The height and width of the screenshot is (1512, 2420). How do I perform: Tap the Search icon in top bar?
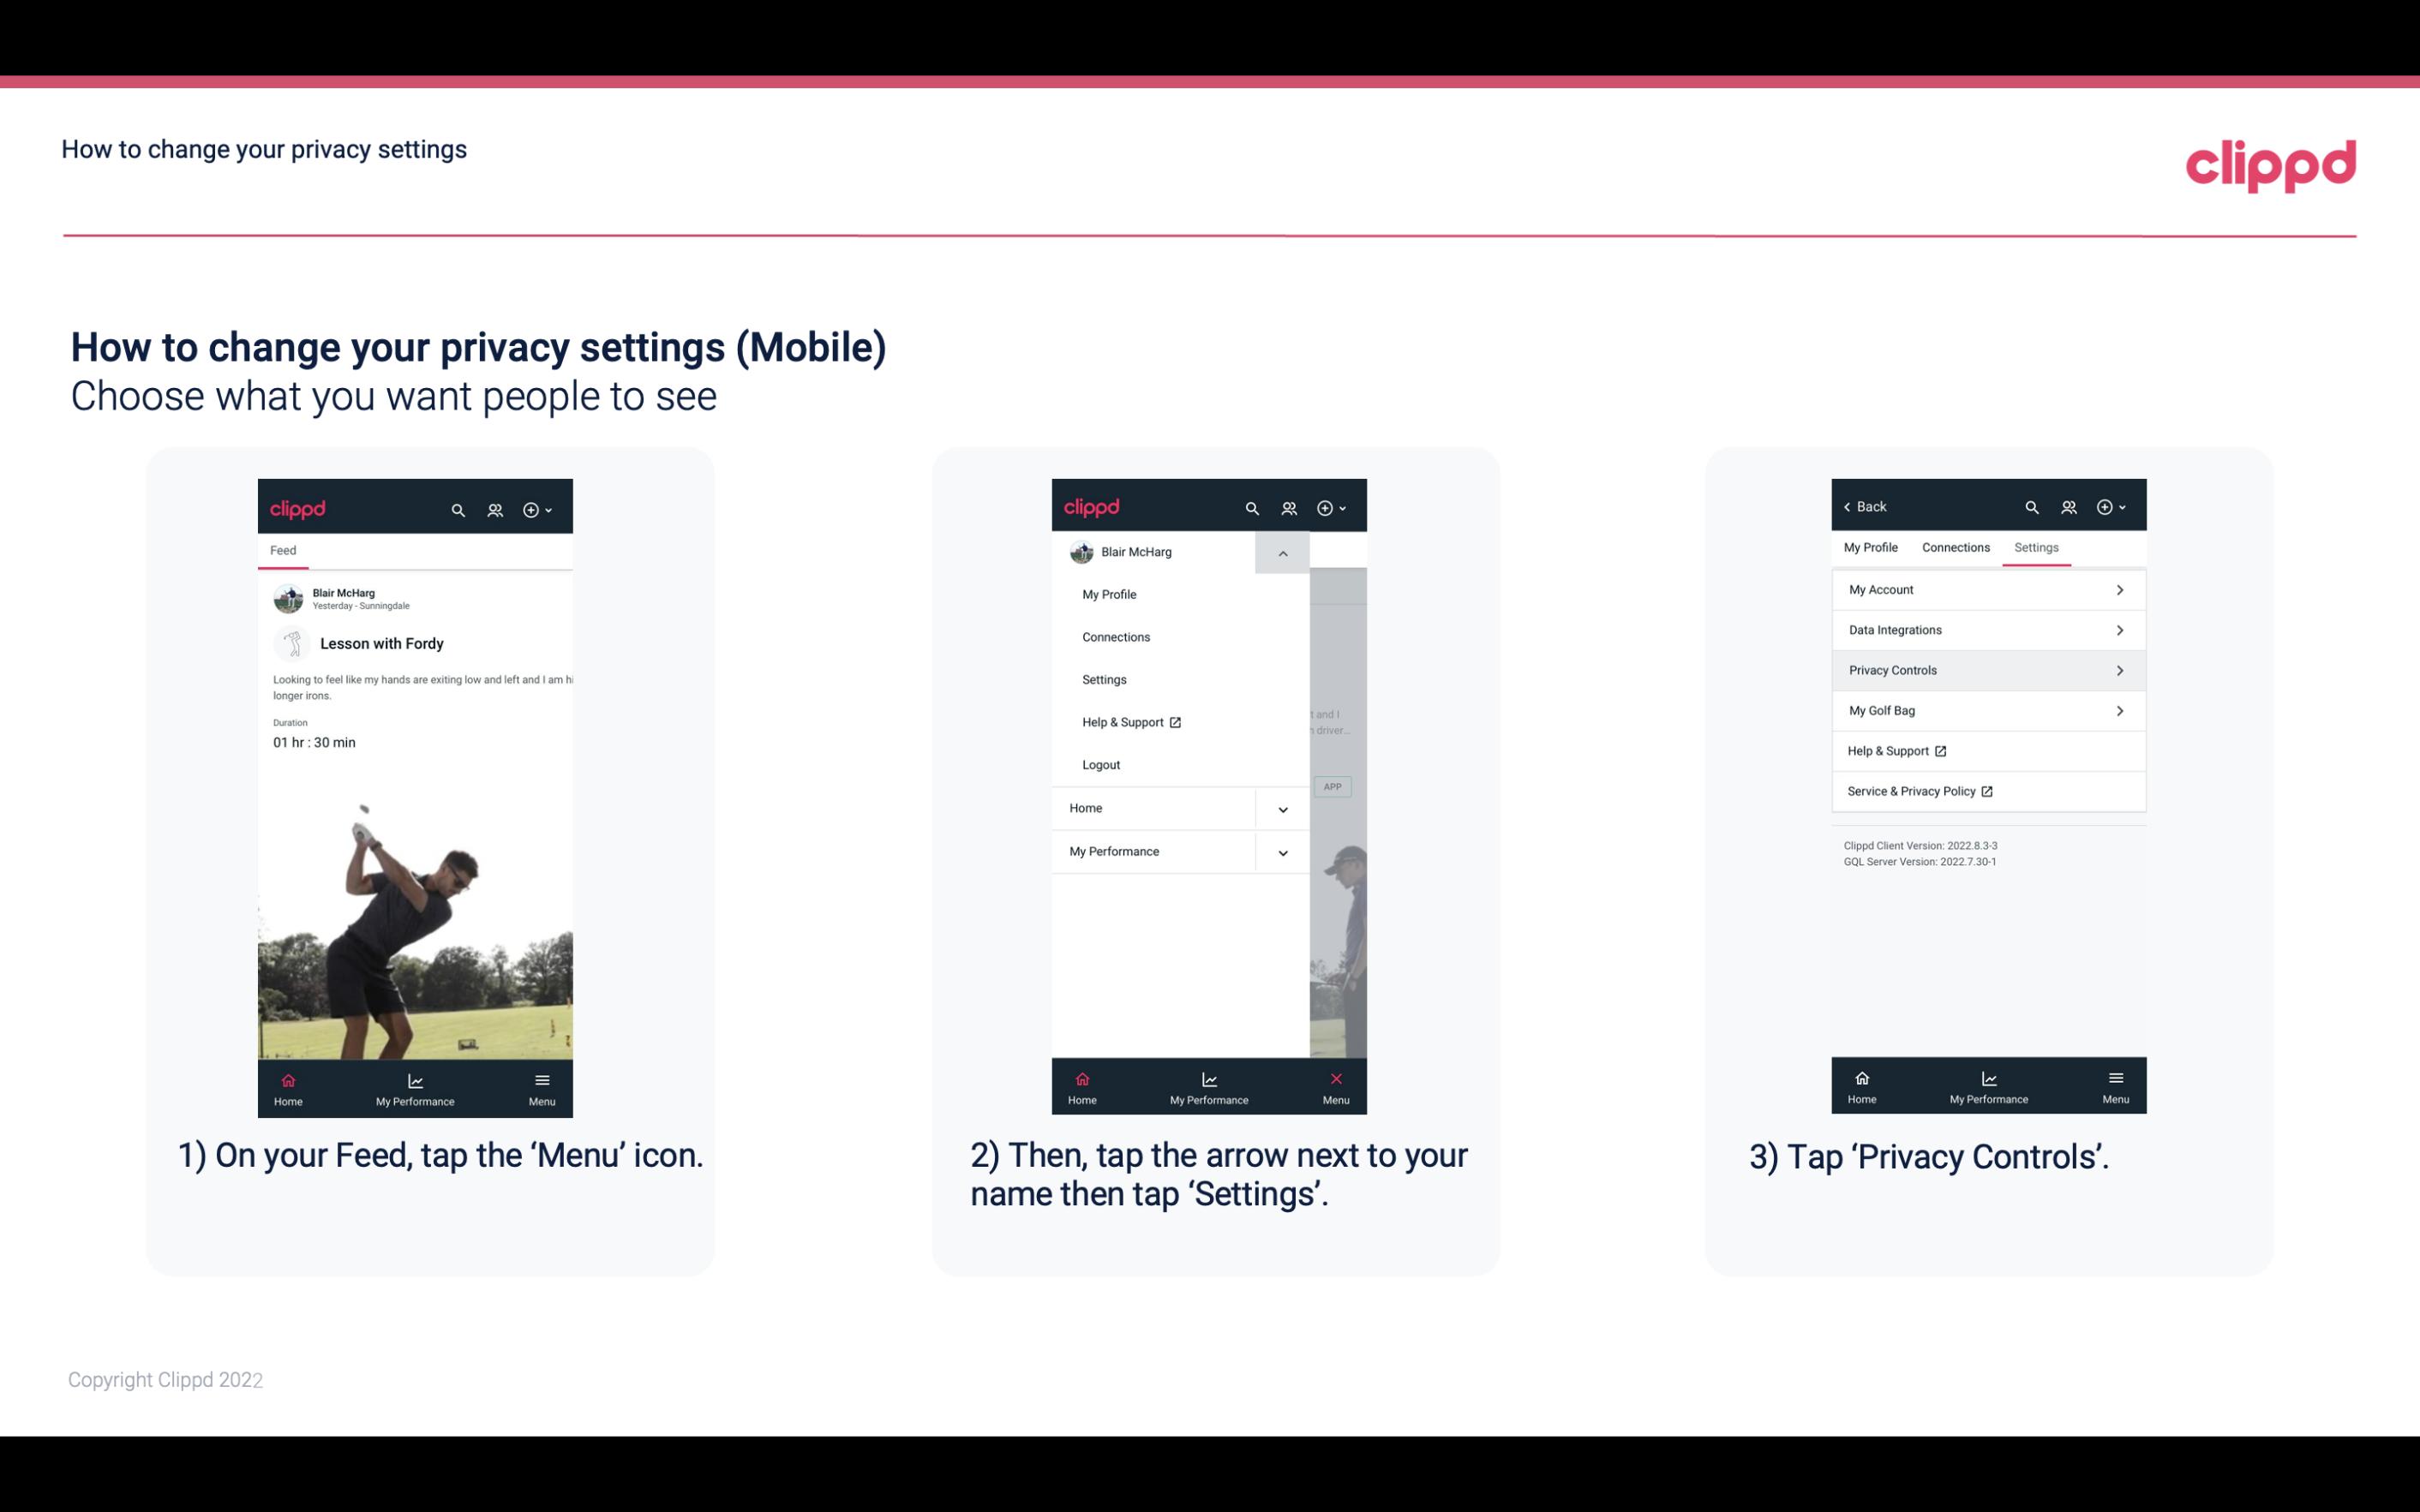pos(457,507)
